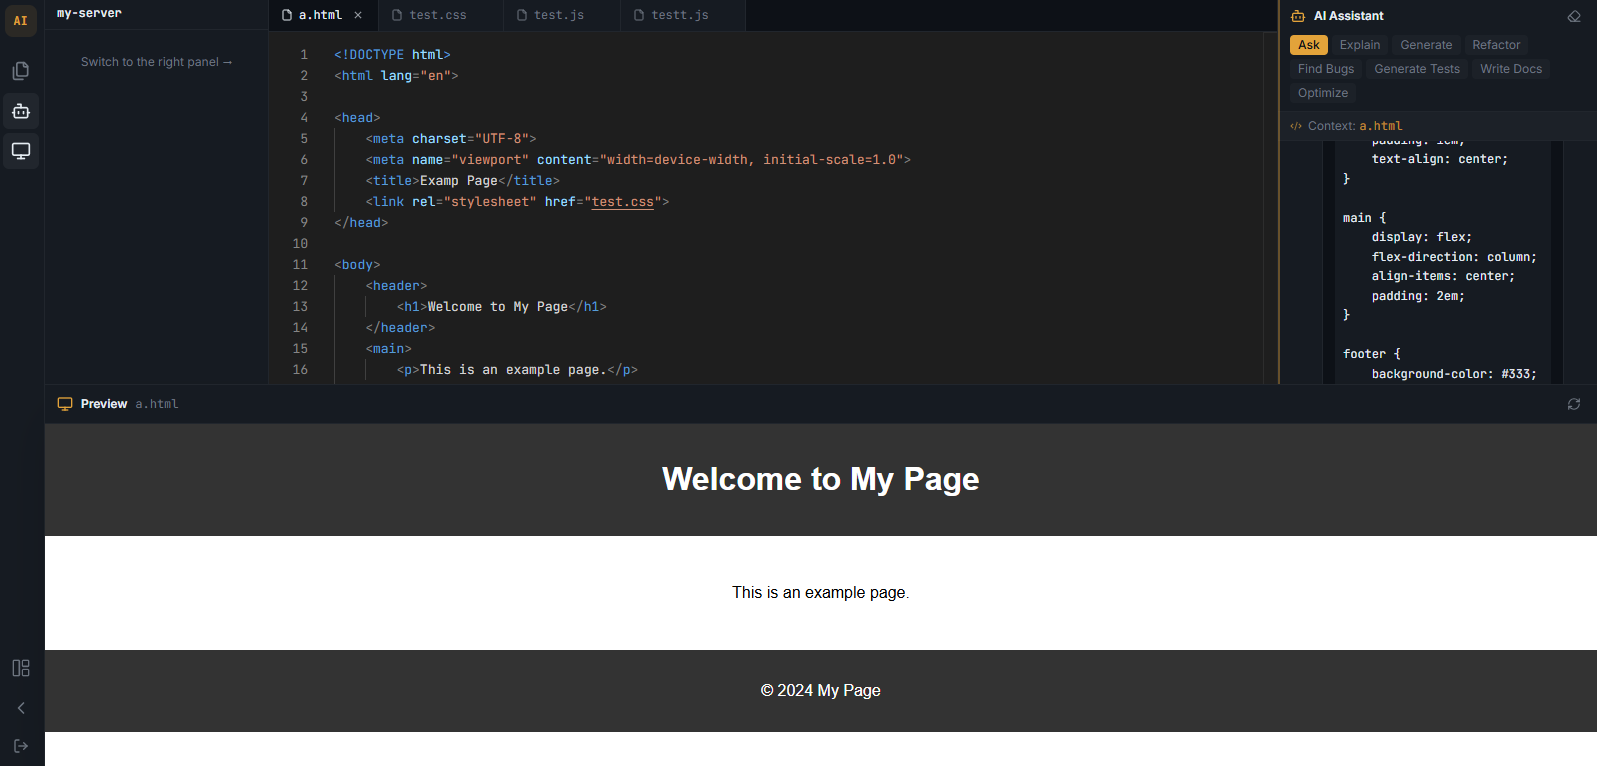Viewport: 1597px width, 766px height.
Task: Click the h1 'Welcome to My Page' code line
Action: 502,307
